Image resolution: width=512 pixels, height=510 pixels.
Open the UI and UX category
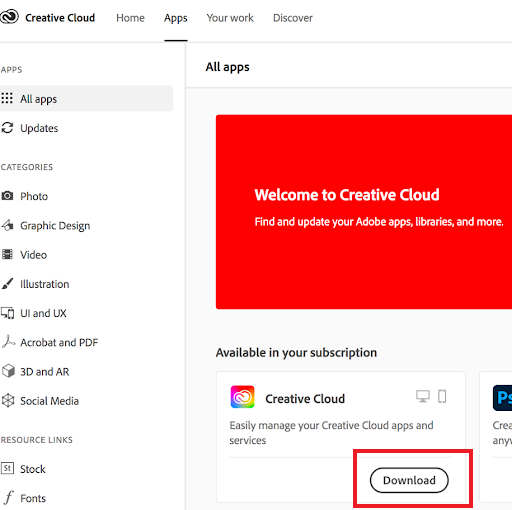pos(43,313)
